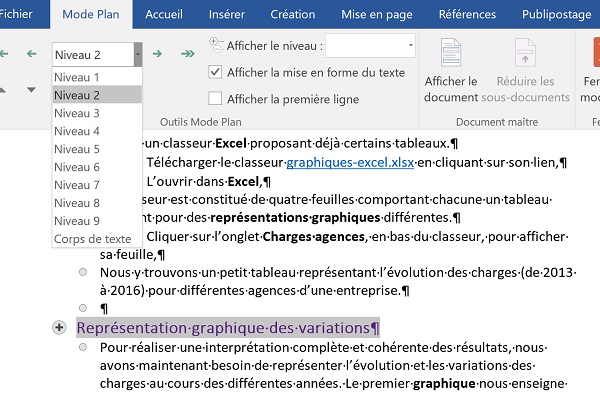The width and height of the screenshot is (600, 395).
Task: Choose Niveau 1 in the level list
Action: 97,77
